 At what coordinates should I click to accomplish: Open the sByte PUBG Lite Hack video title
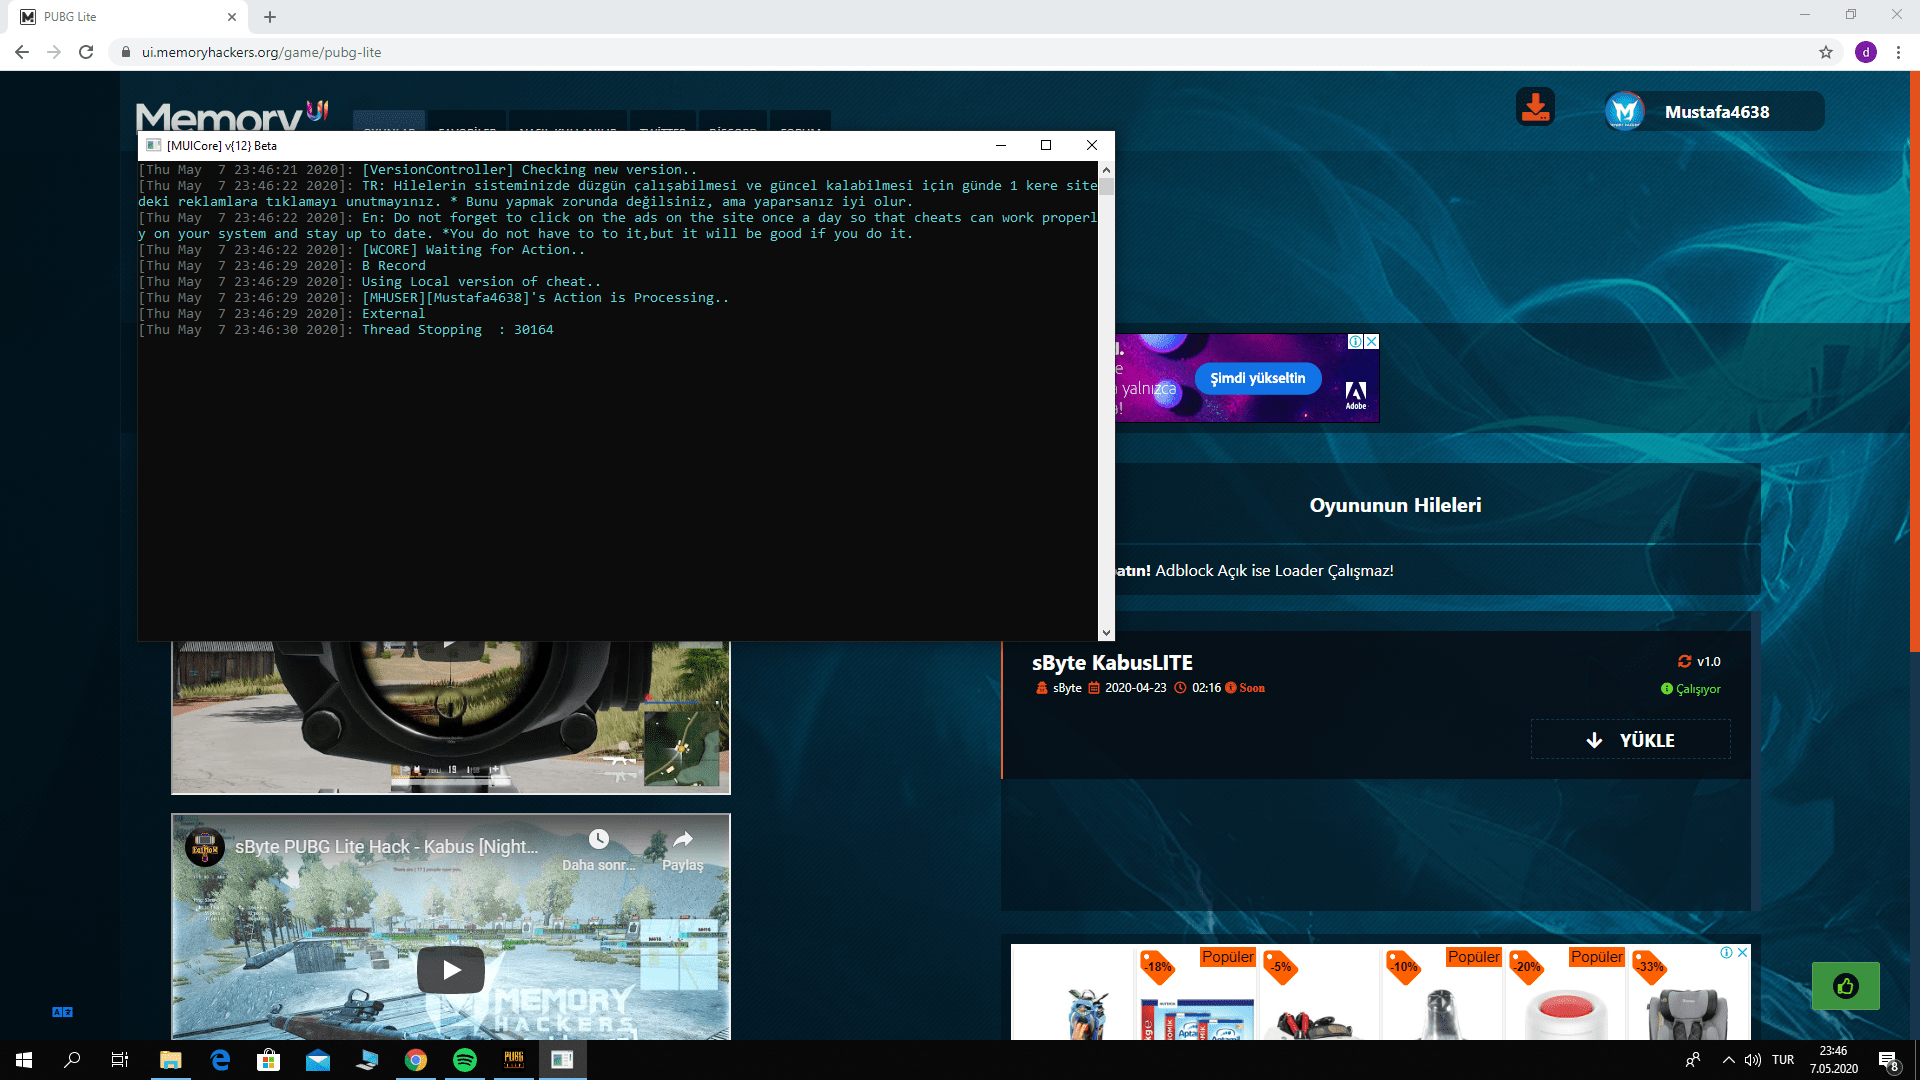pyautogui.click(x=387, y=847)
